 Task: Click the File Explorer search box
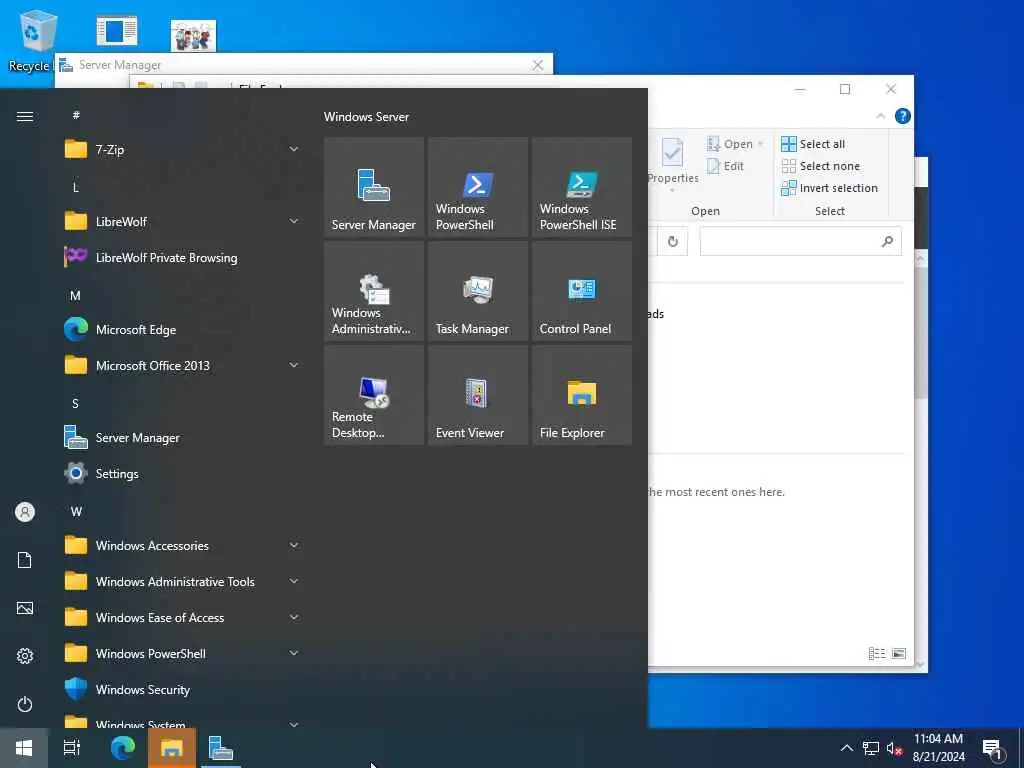click(x=801, y=242)
